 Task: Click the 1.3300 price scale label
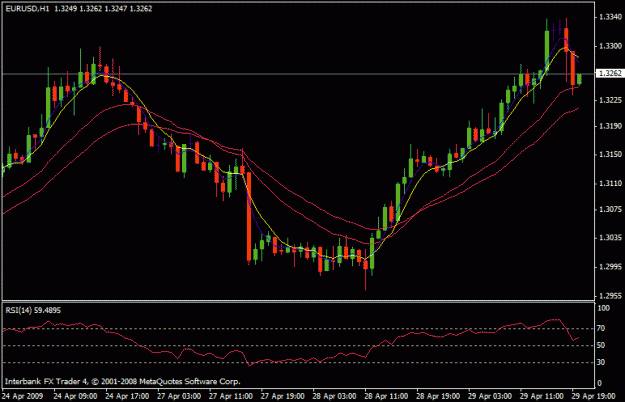(610, 46)
